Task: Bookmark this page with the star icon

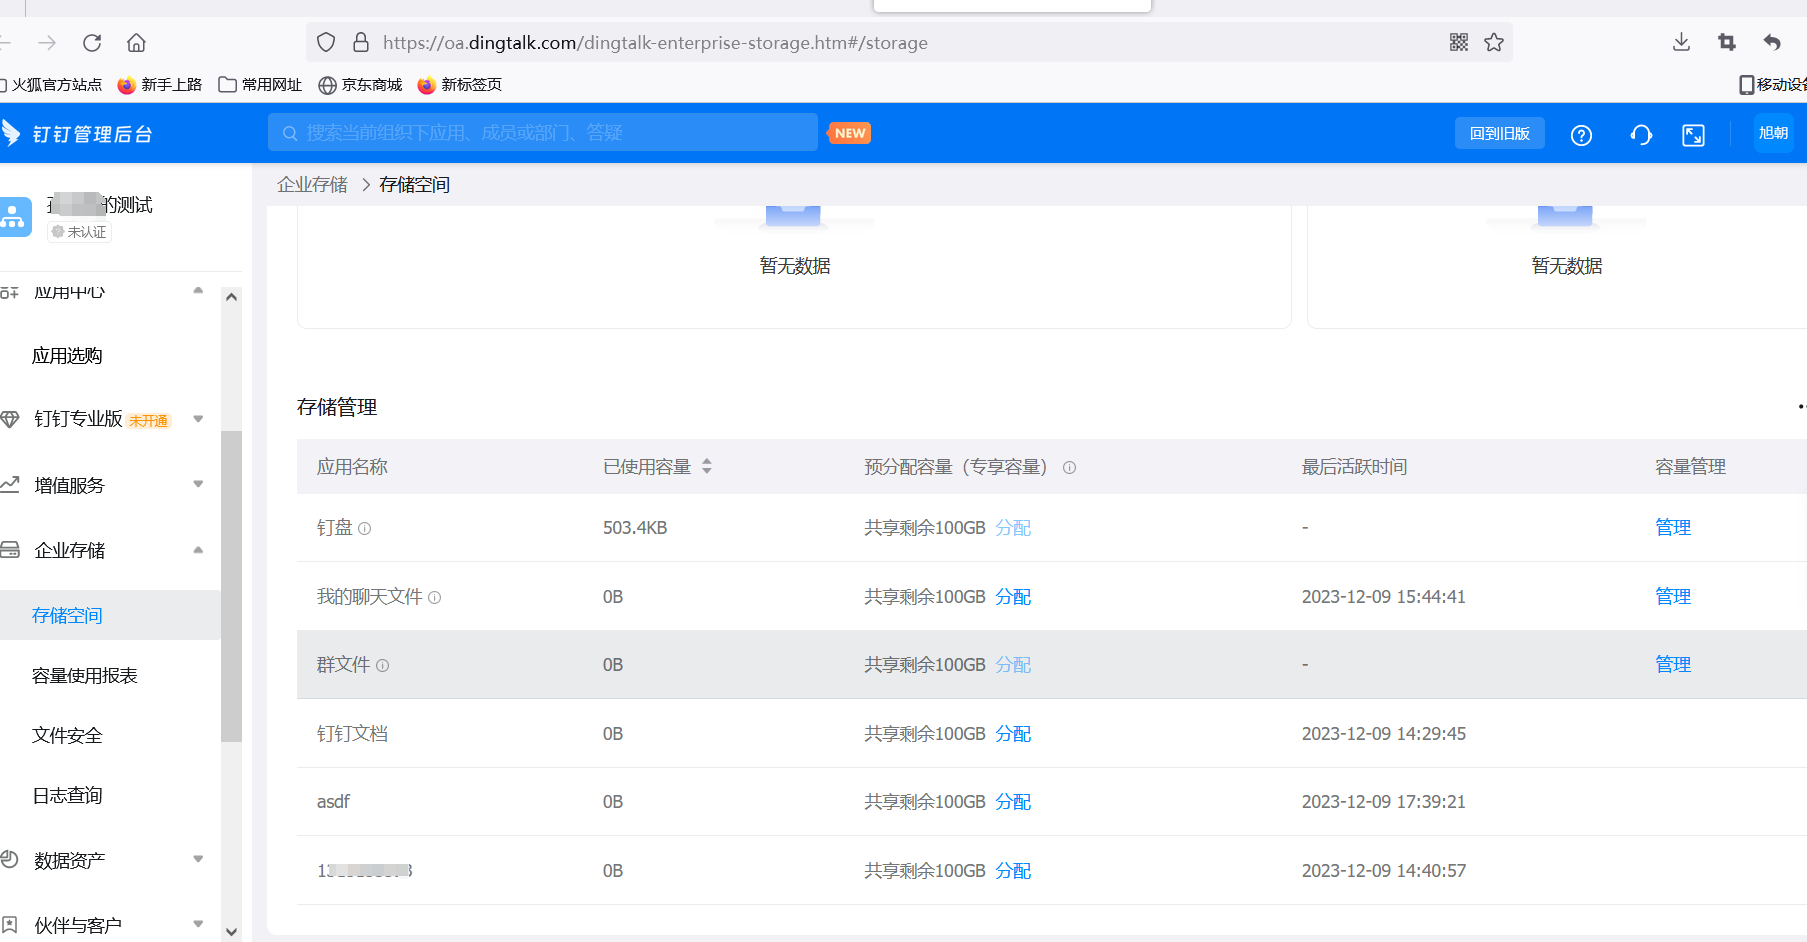Action: [1494, 42]
